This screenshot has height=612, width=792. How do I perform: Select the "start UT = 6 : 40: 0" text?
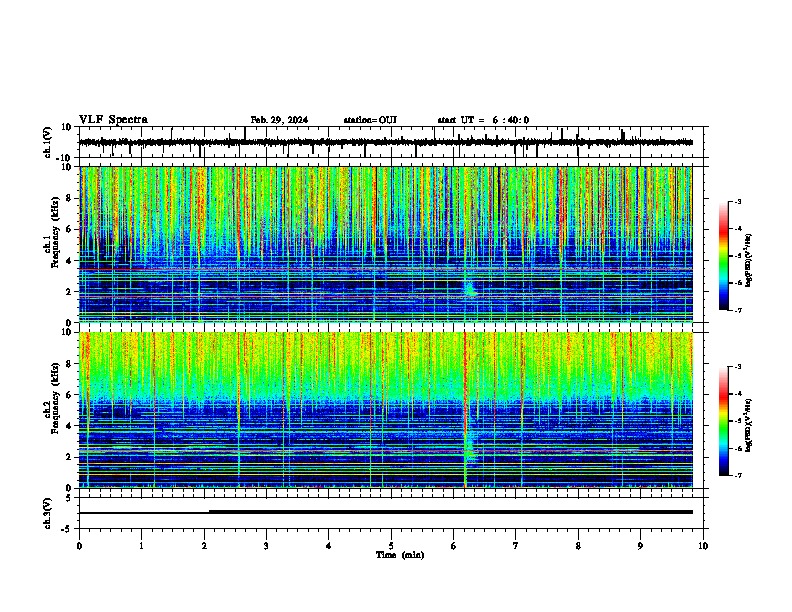(483, 120)
